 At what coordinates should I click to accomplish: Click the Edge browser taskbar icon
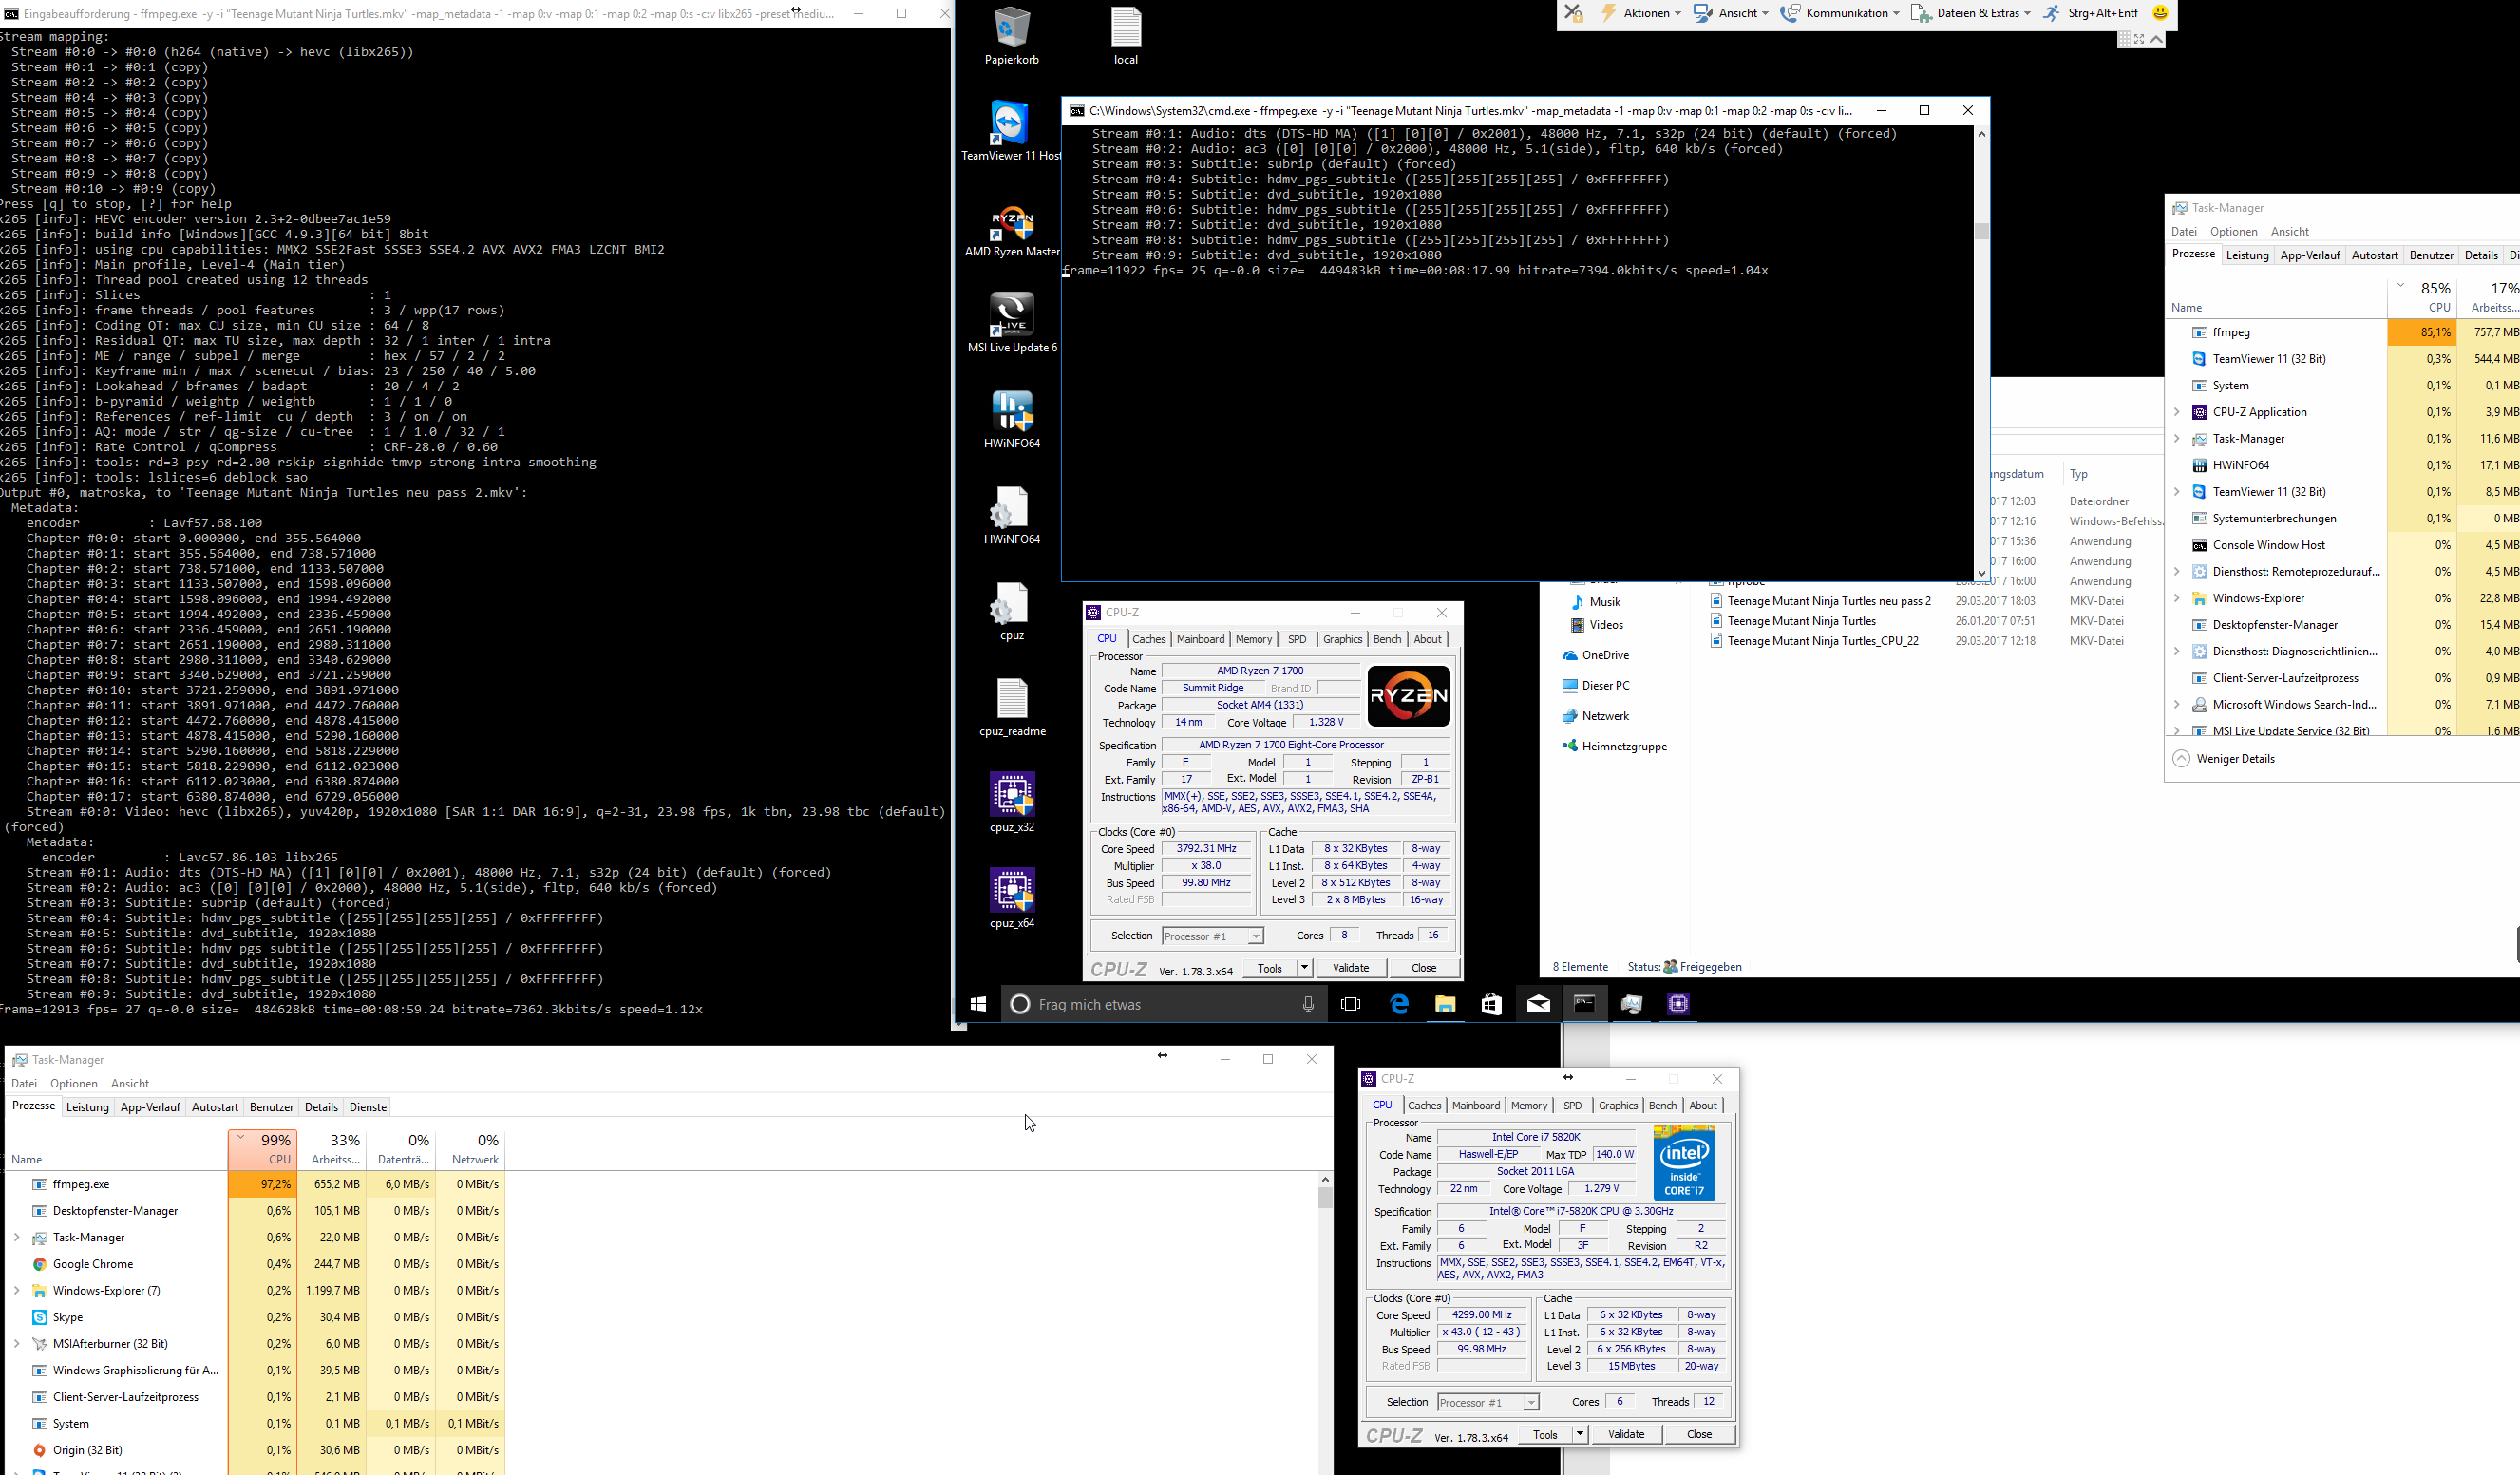pyautogui.click(x=1399, y=1004)
